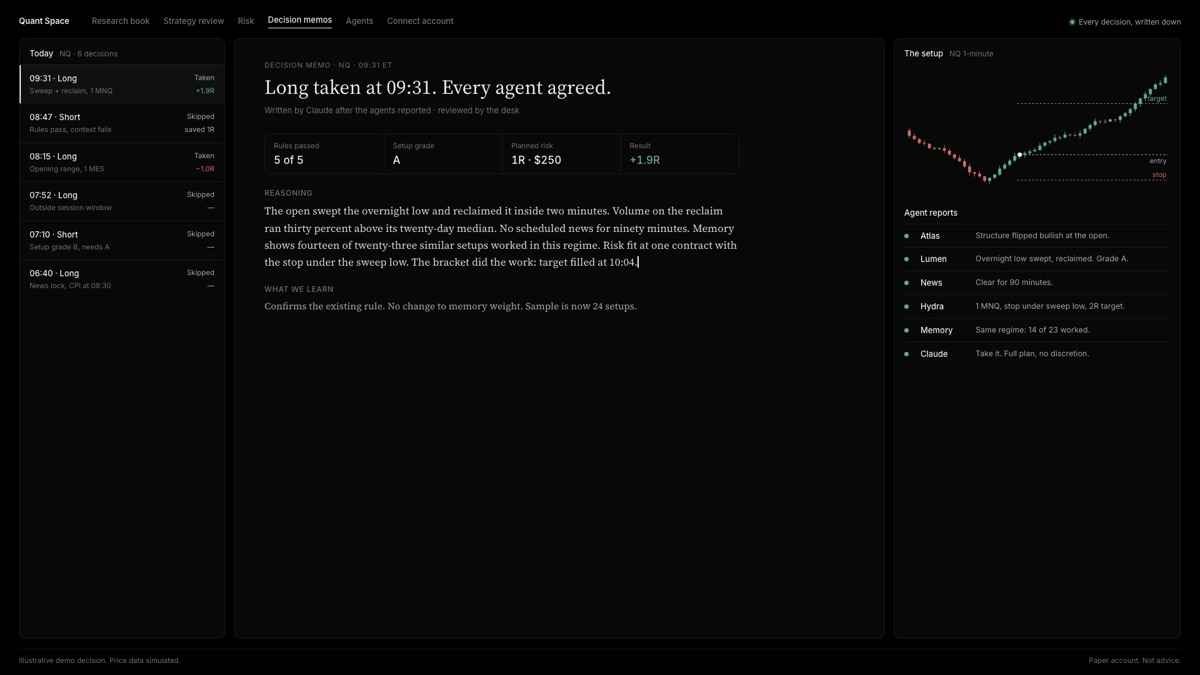The height and width of the screenshot is (675, 1200).
Task: Select the 08:47 Short skipped decision
Action: click(x=122, y=123)
